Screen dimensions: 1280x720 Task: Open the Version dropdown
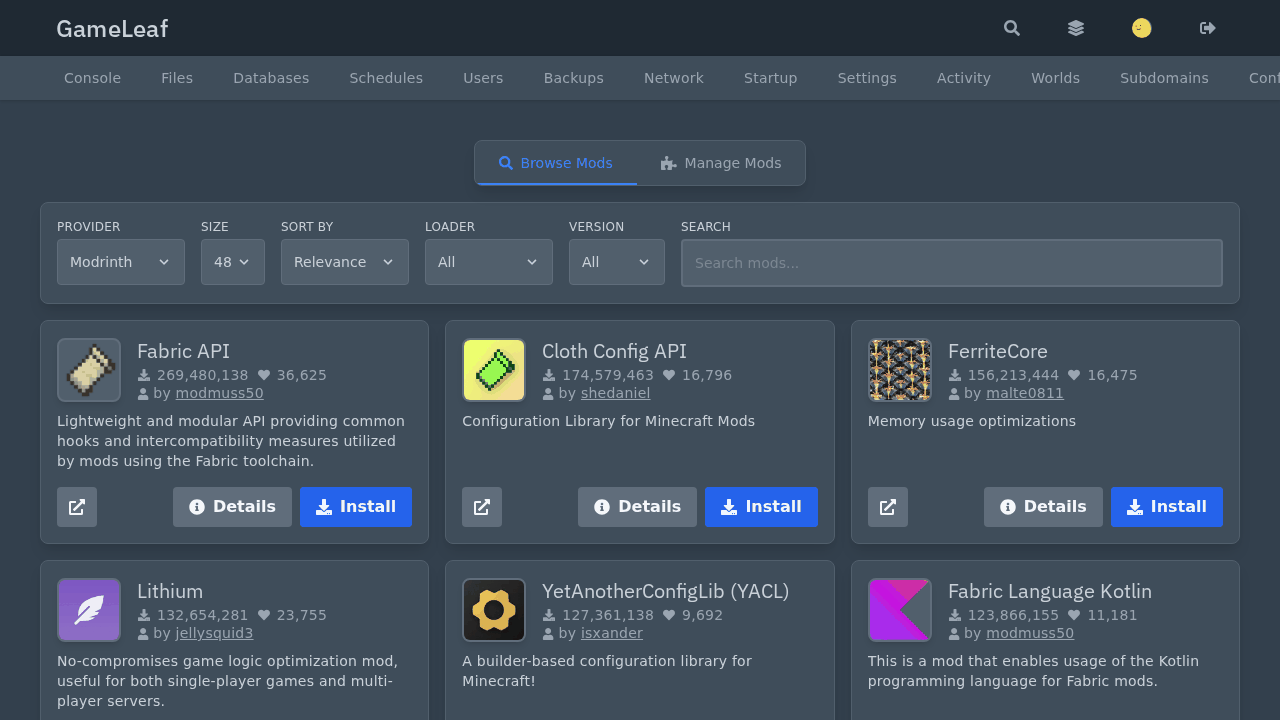617,262
